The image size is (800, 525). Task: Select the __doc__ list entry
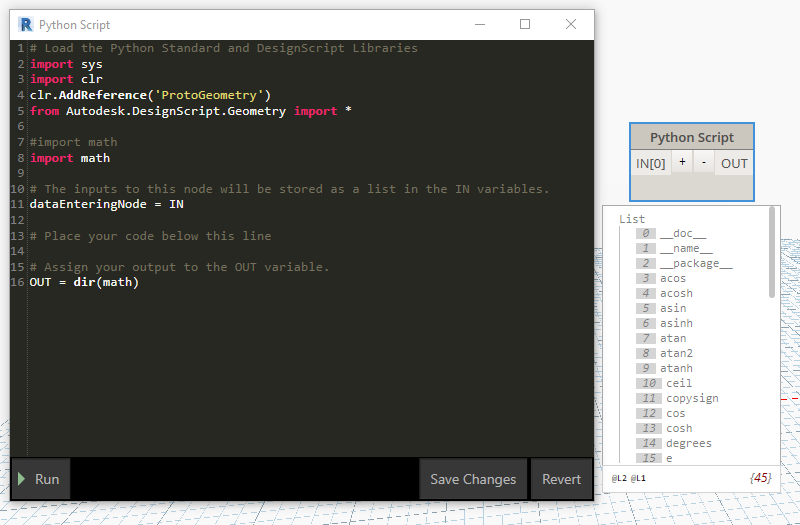tap(683, 233)
